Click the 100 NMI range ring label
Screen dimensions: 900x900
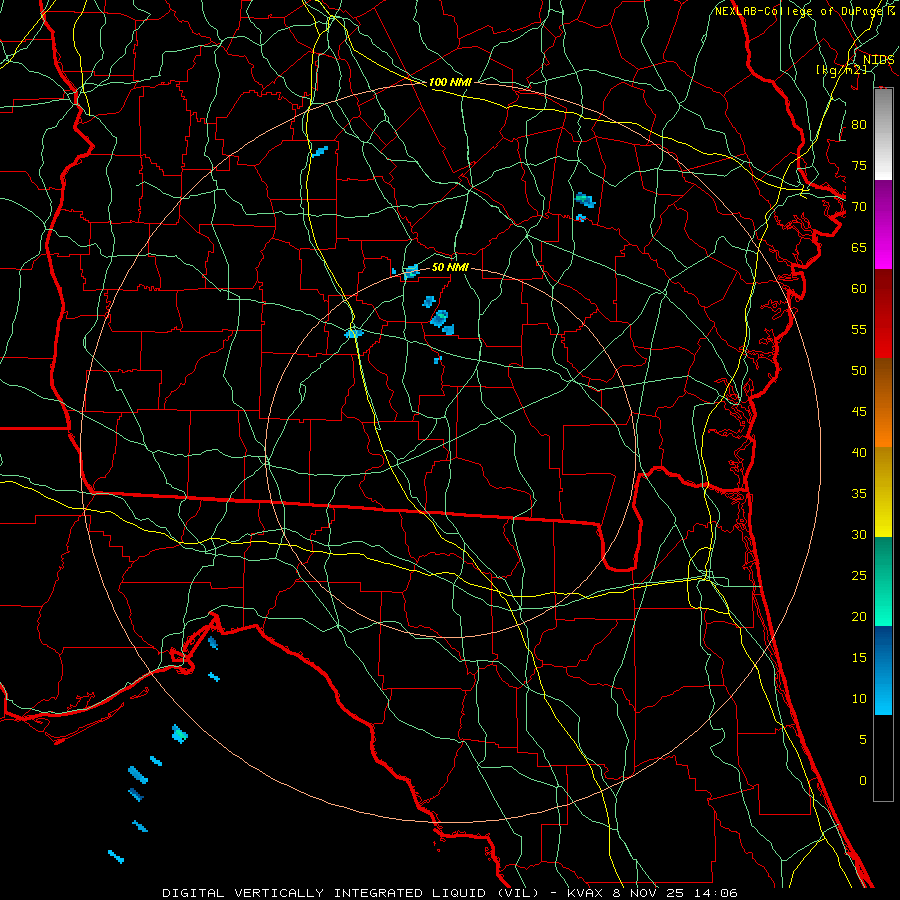pos(450,82)
